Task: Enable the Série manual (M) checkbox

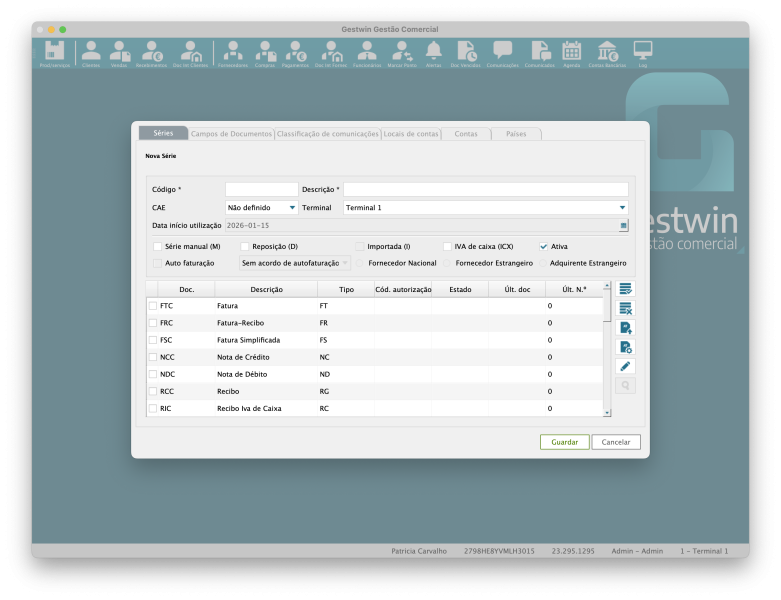Action: tap(157, 246)
